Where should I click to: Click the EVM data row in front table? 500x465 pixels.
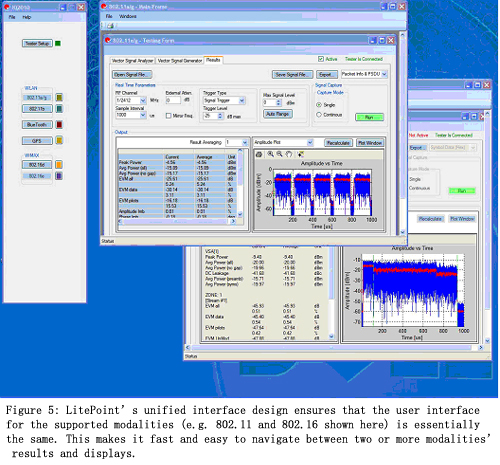177,190
